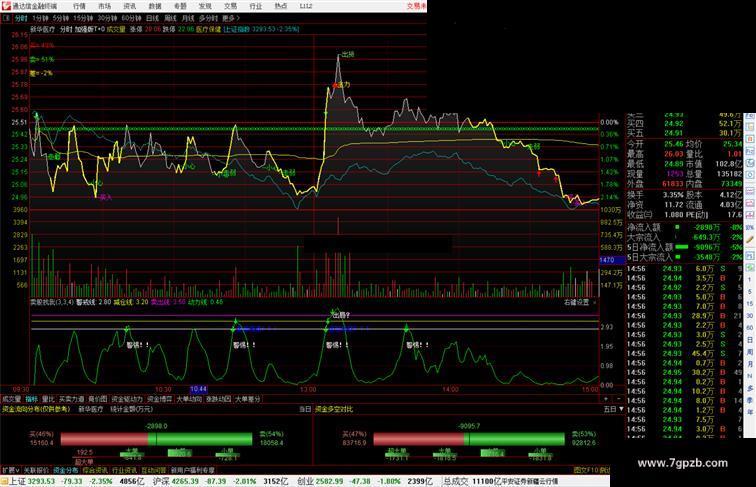
Task: Switch to the 15-minute period in the sidebar
Action: tap(750, 304)
